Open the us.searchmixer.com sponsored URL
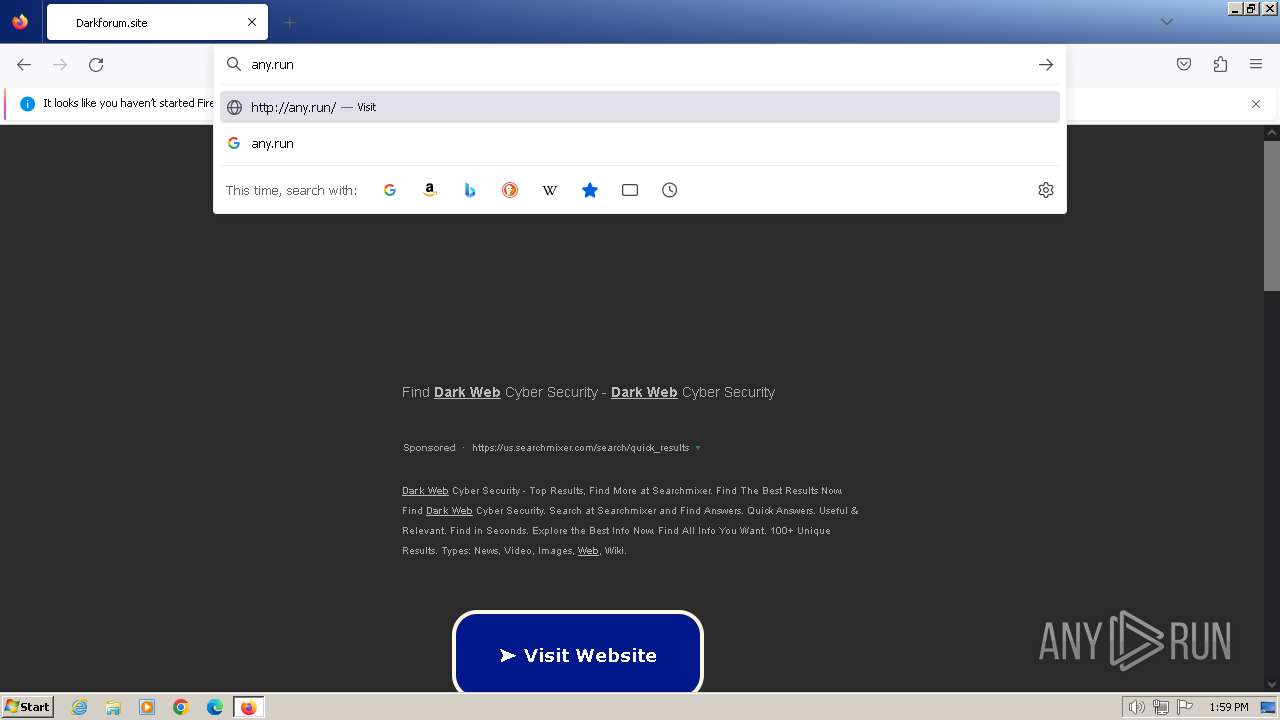 pyautogui.click(x=581, y=448)
